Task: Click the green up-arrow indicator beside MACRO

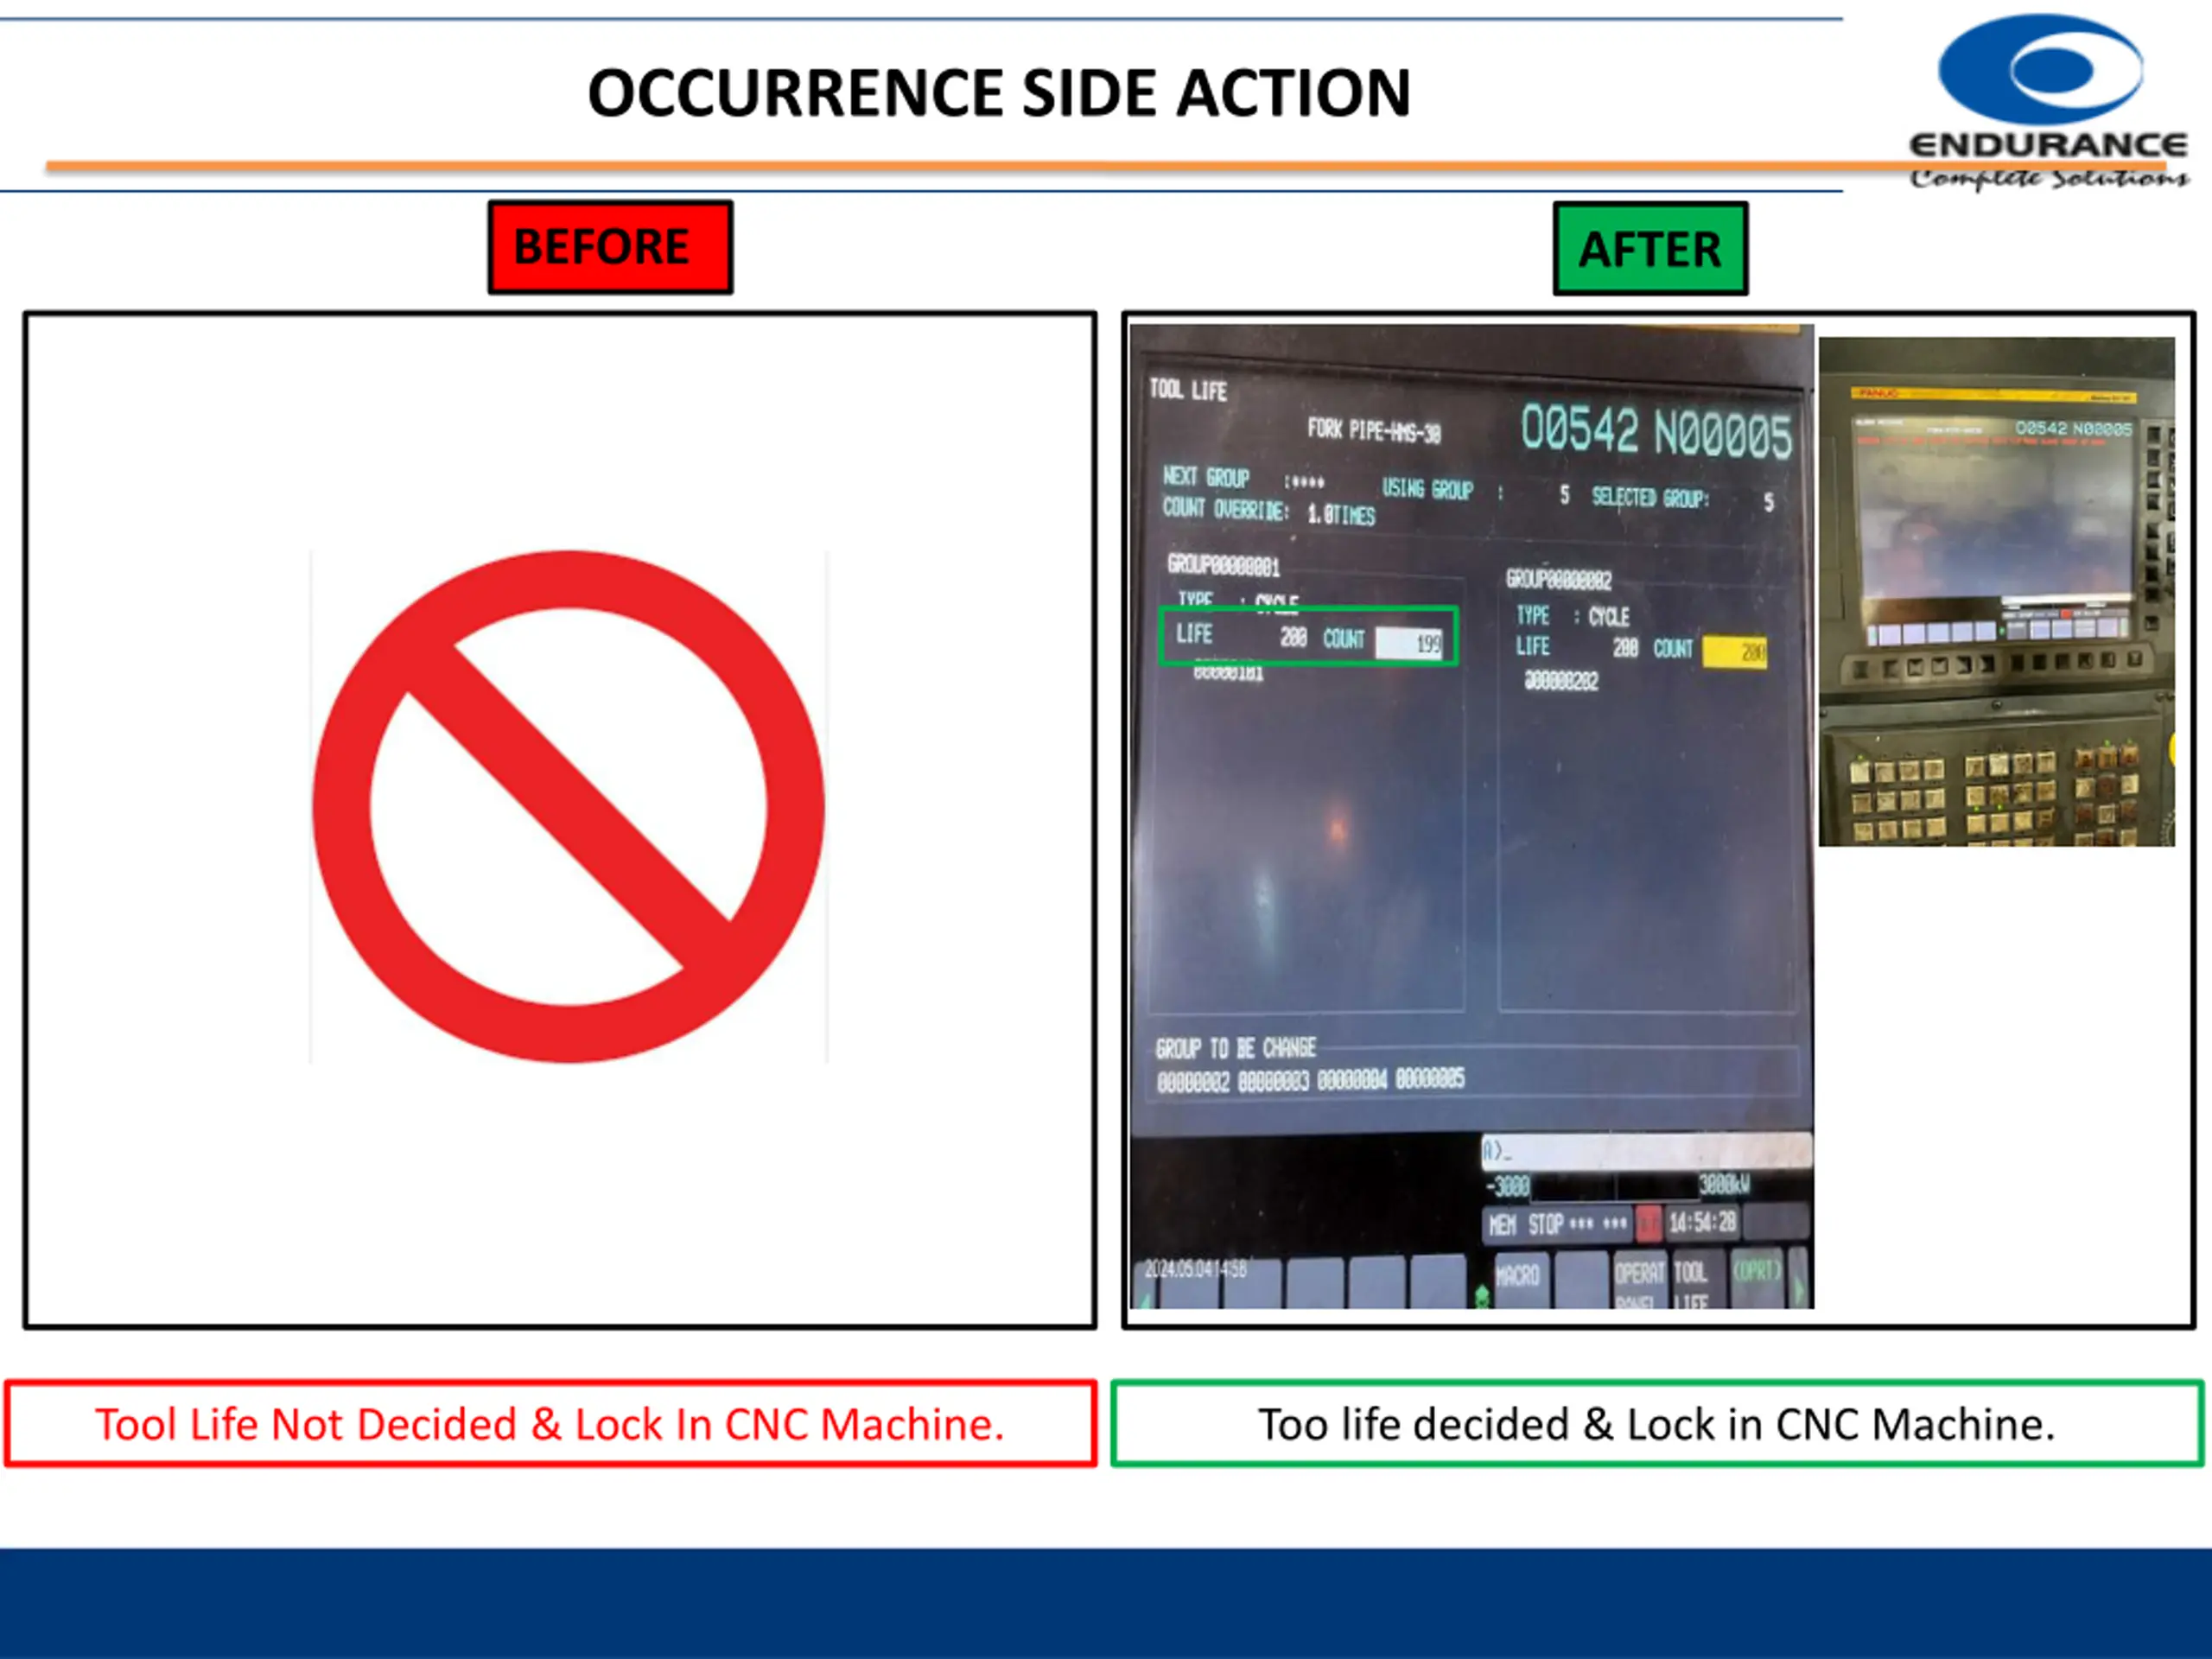Action: coord(1482,1295)
